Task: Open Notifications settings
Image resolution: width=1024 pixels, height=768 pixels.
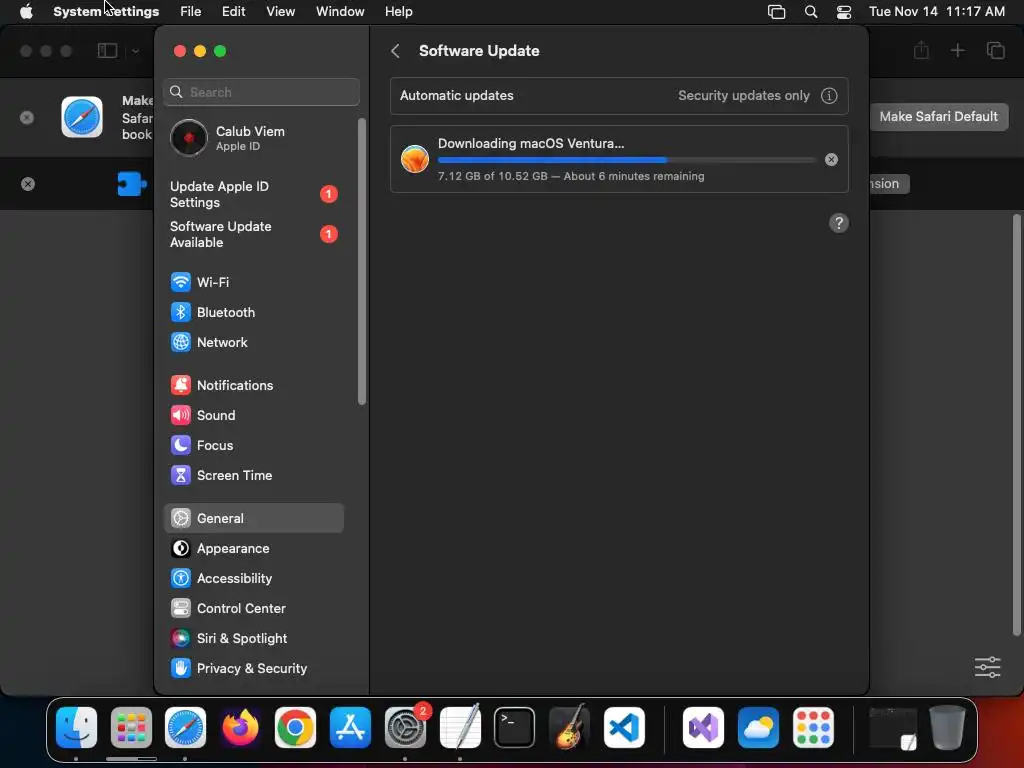Action: (253, 385)
